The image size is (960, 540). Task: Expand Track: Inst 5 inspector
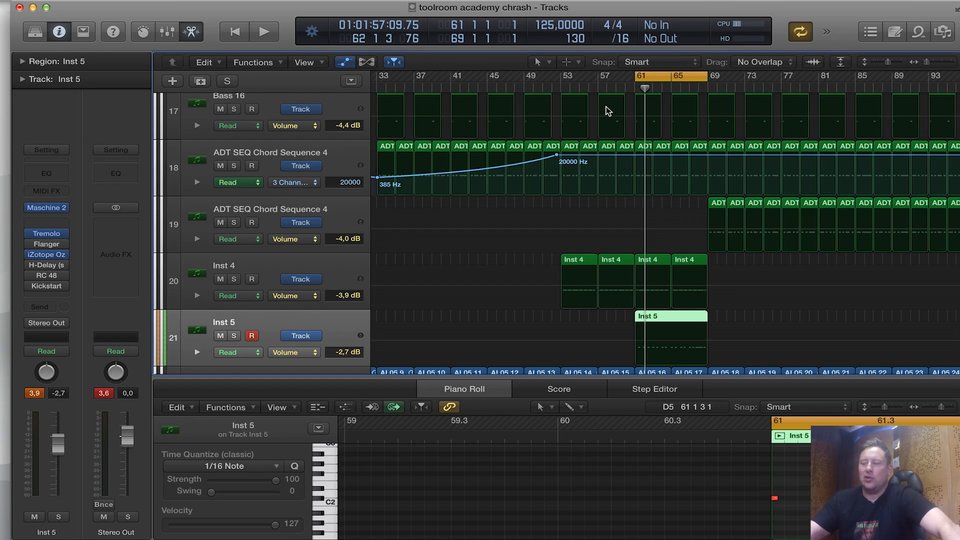(23, 79)
